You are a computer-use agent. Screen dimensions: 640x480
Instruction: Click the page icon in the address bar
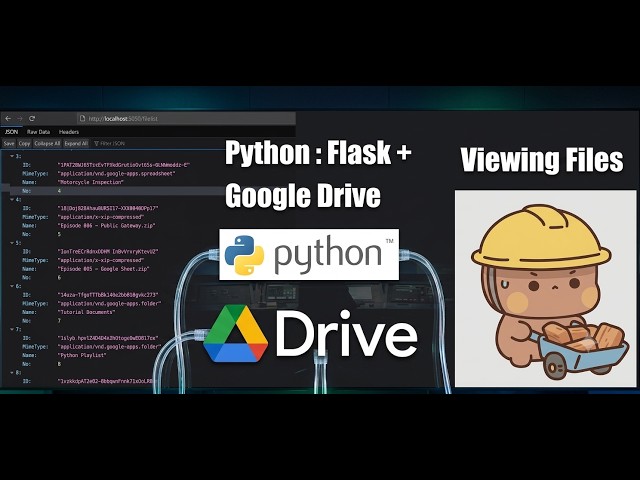pyautogui.click(x=82, y=118)
